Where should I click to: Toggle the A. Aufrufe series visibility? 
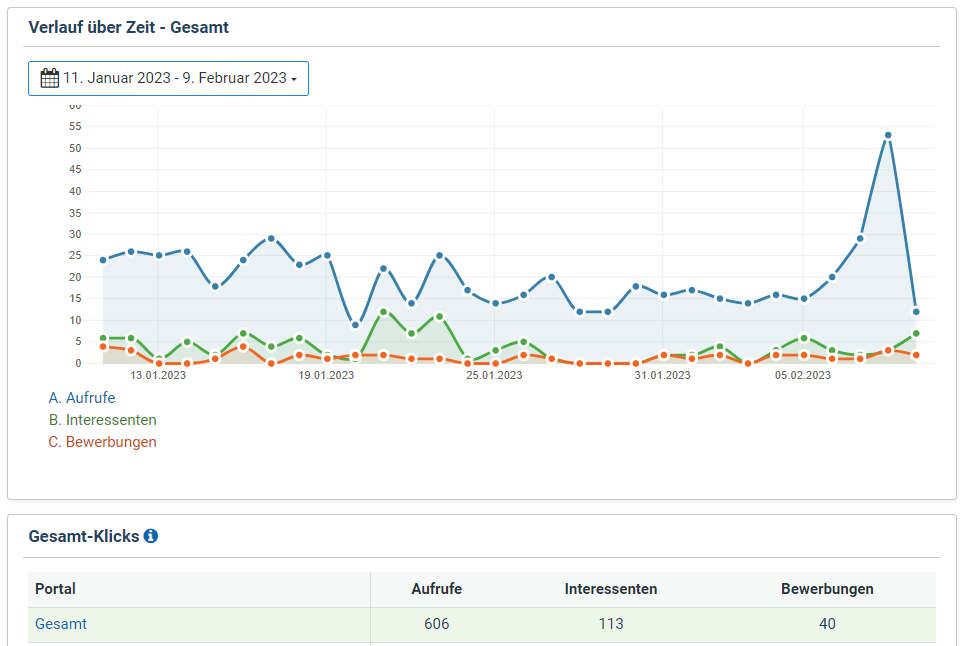pyautogui.click(x=83, y=397)
